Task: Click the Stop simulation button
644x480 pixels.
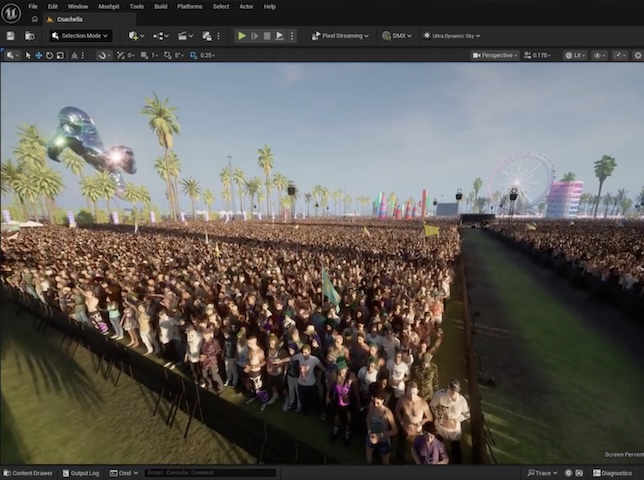Action: (x=267, y=36)
